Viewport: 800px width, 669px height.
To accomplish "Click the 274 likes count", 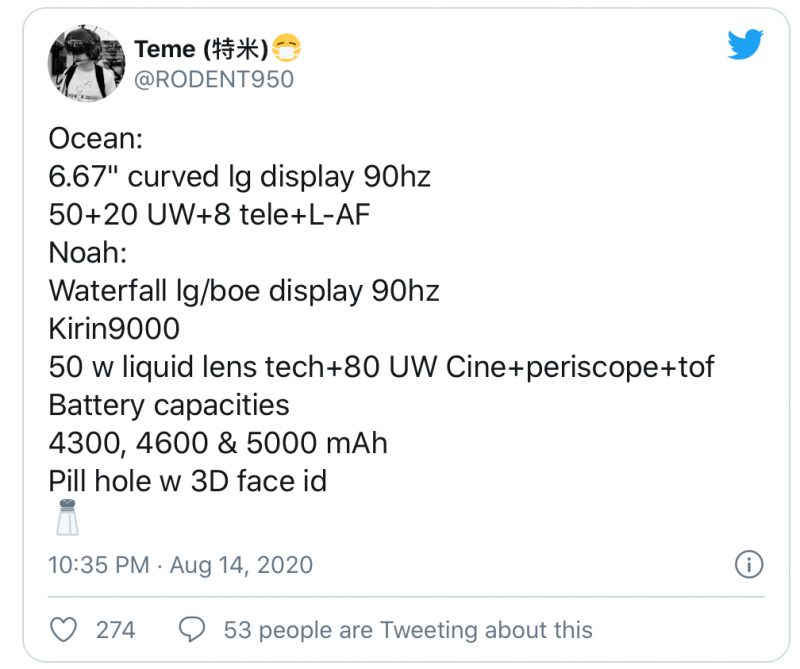I will [116, 630].
